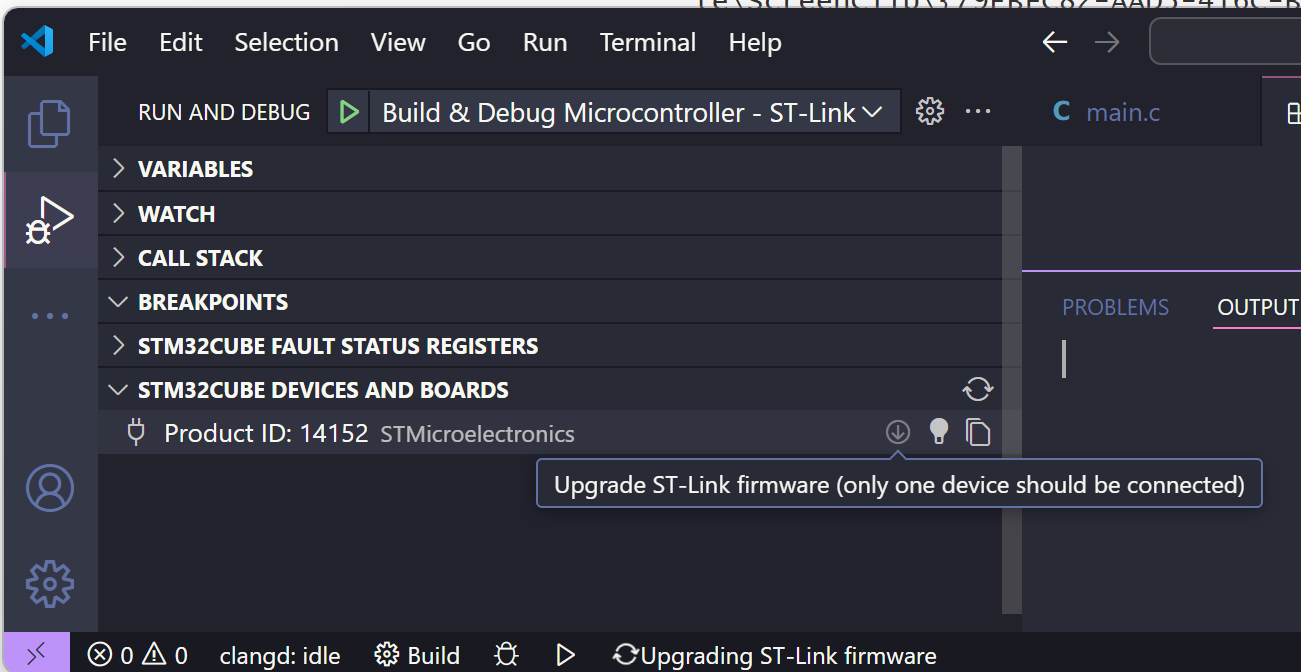Screen dimensions: 1301x672
Task: Click the Accounts icon in the activity bar
Action: 50,488
